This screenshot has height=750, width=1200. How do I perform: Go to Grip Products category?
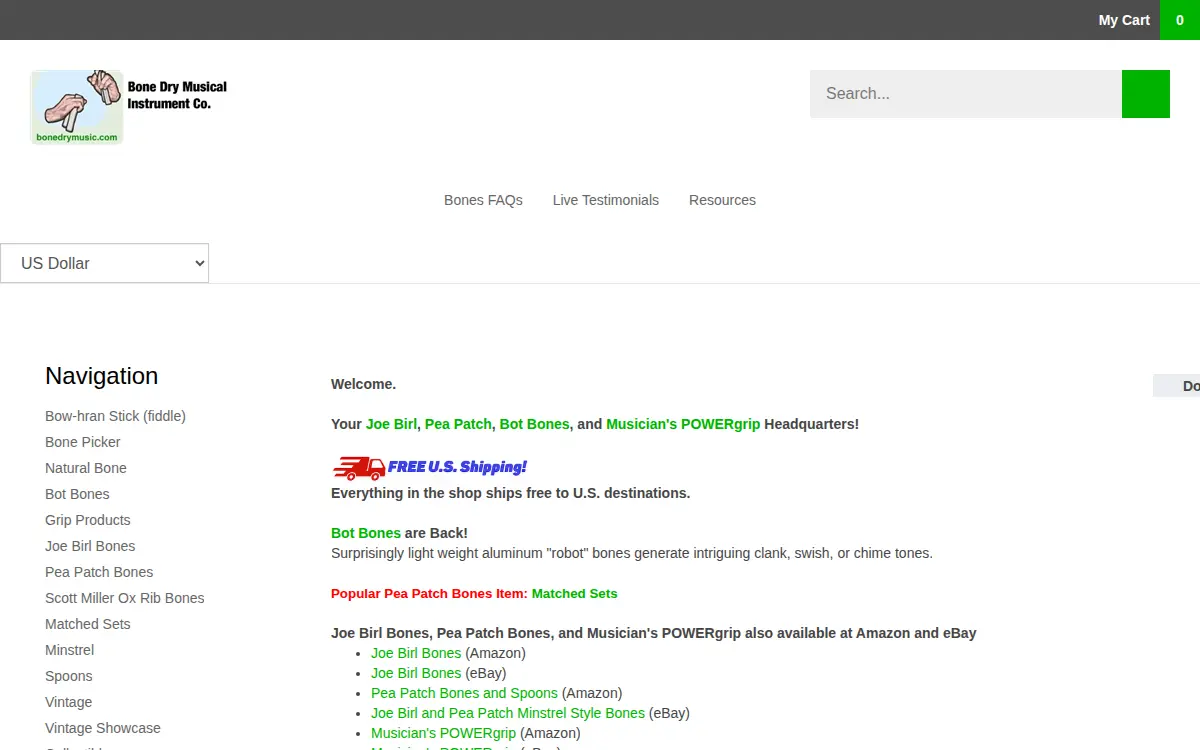coord(88,520)
